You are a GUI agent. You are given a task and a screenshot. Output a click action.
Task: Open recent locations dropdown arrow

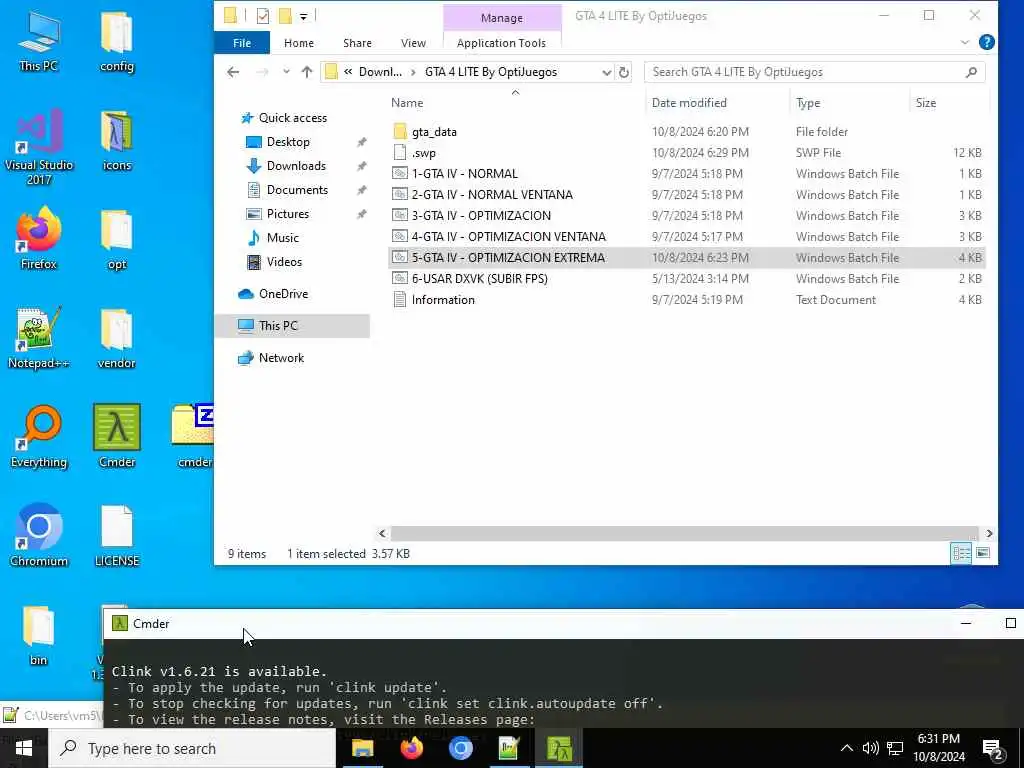click(286, 72)
